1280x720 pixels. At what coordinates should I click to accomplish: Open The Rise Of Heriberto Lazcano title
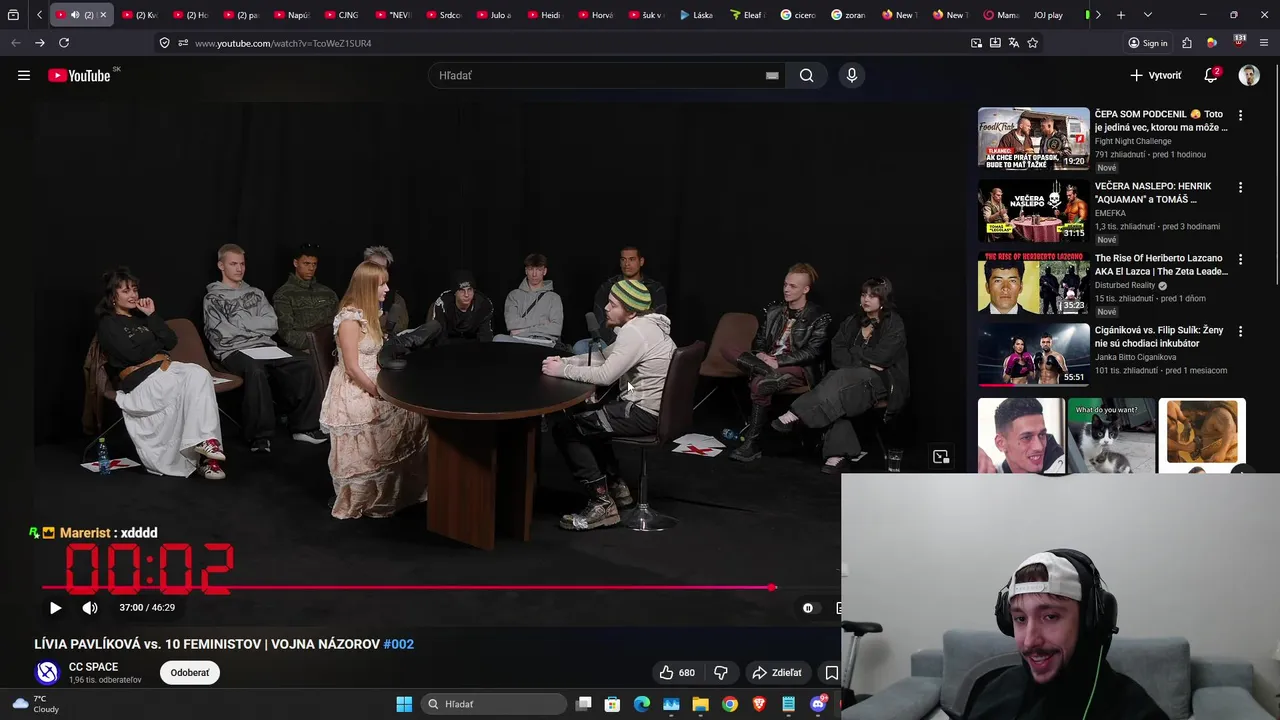coord(1161,264)
